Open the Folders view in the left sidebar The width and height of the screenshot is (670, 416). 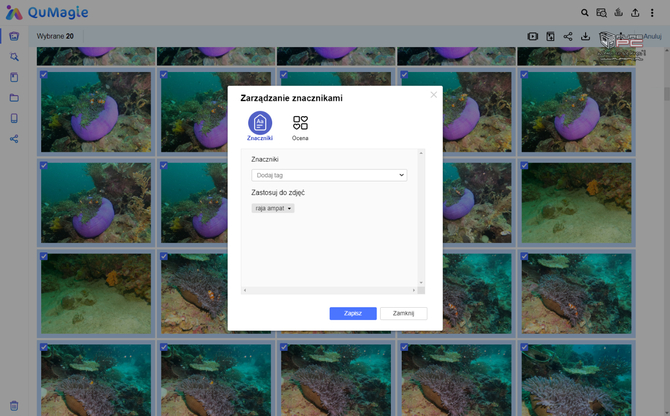point(14,98)
